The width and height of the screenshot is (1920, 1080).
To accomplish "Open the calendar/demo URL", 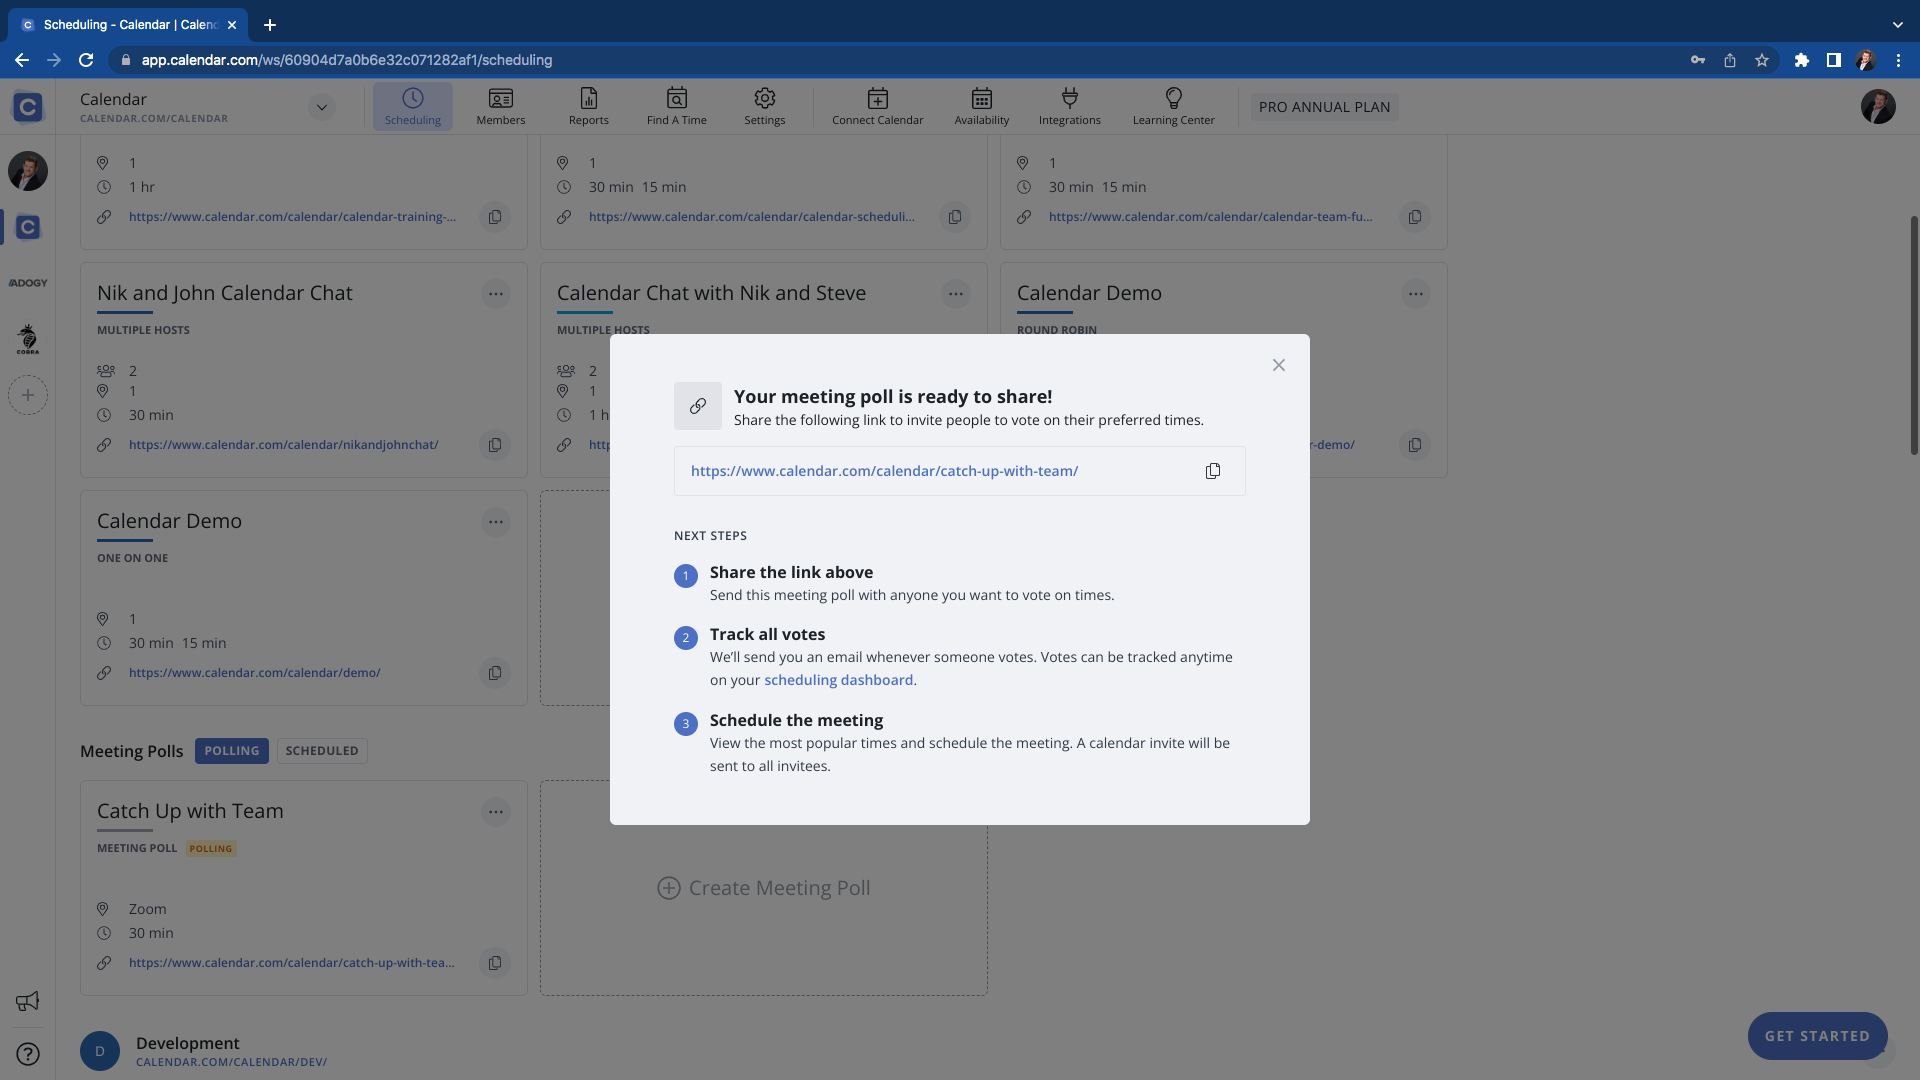I will pyautogui.click(x=254, y=673).
